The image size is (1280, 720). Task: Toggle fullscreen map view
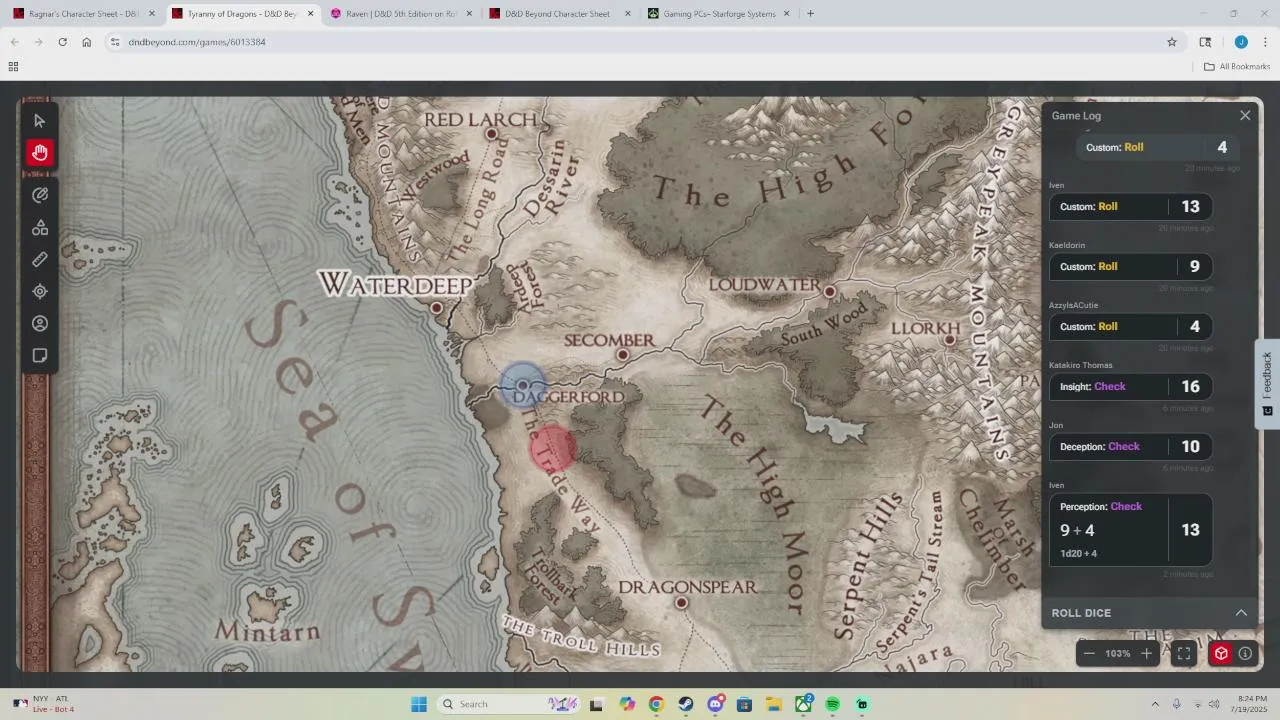pyautogui.click(x=1184, y=653)
